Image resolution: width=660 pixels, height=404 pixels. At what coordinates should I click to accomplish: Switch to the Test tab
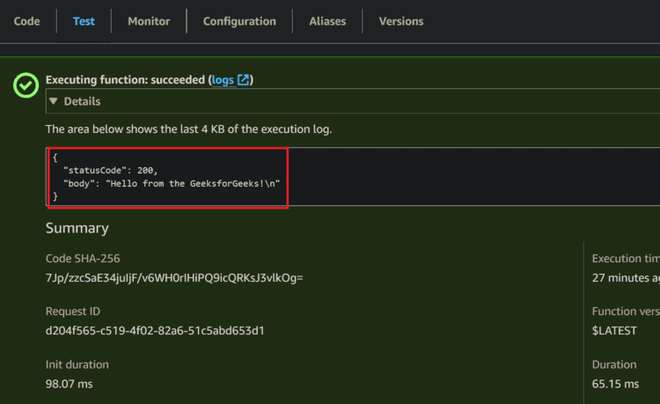84,21
